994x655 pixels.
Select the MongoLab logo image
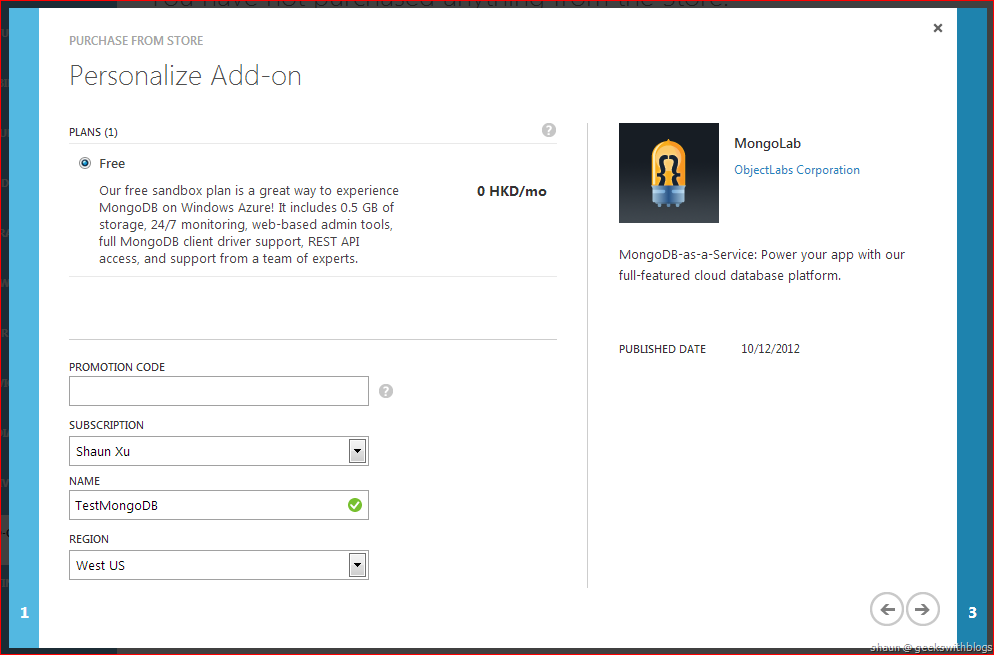(669, 173)
